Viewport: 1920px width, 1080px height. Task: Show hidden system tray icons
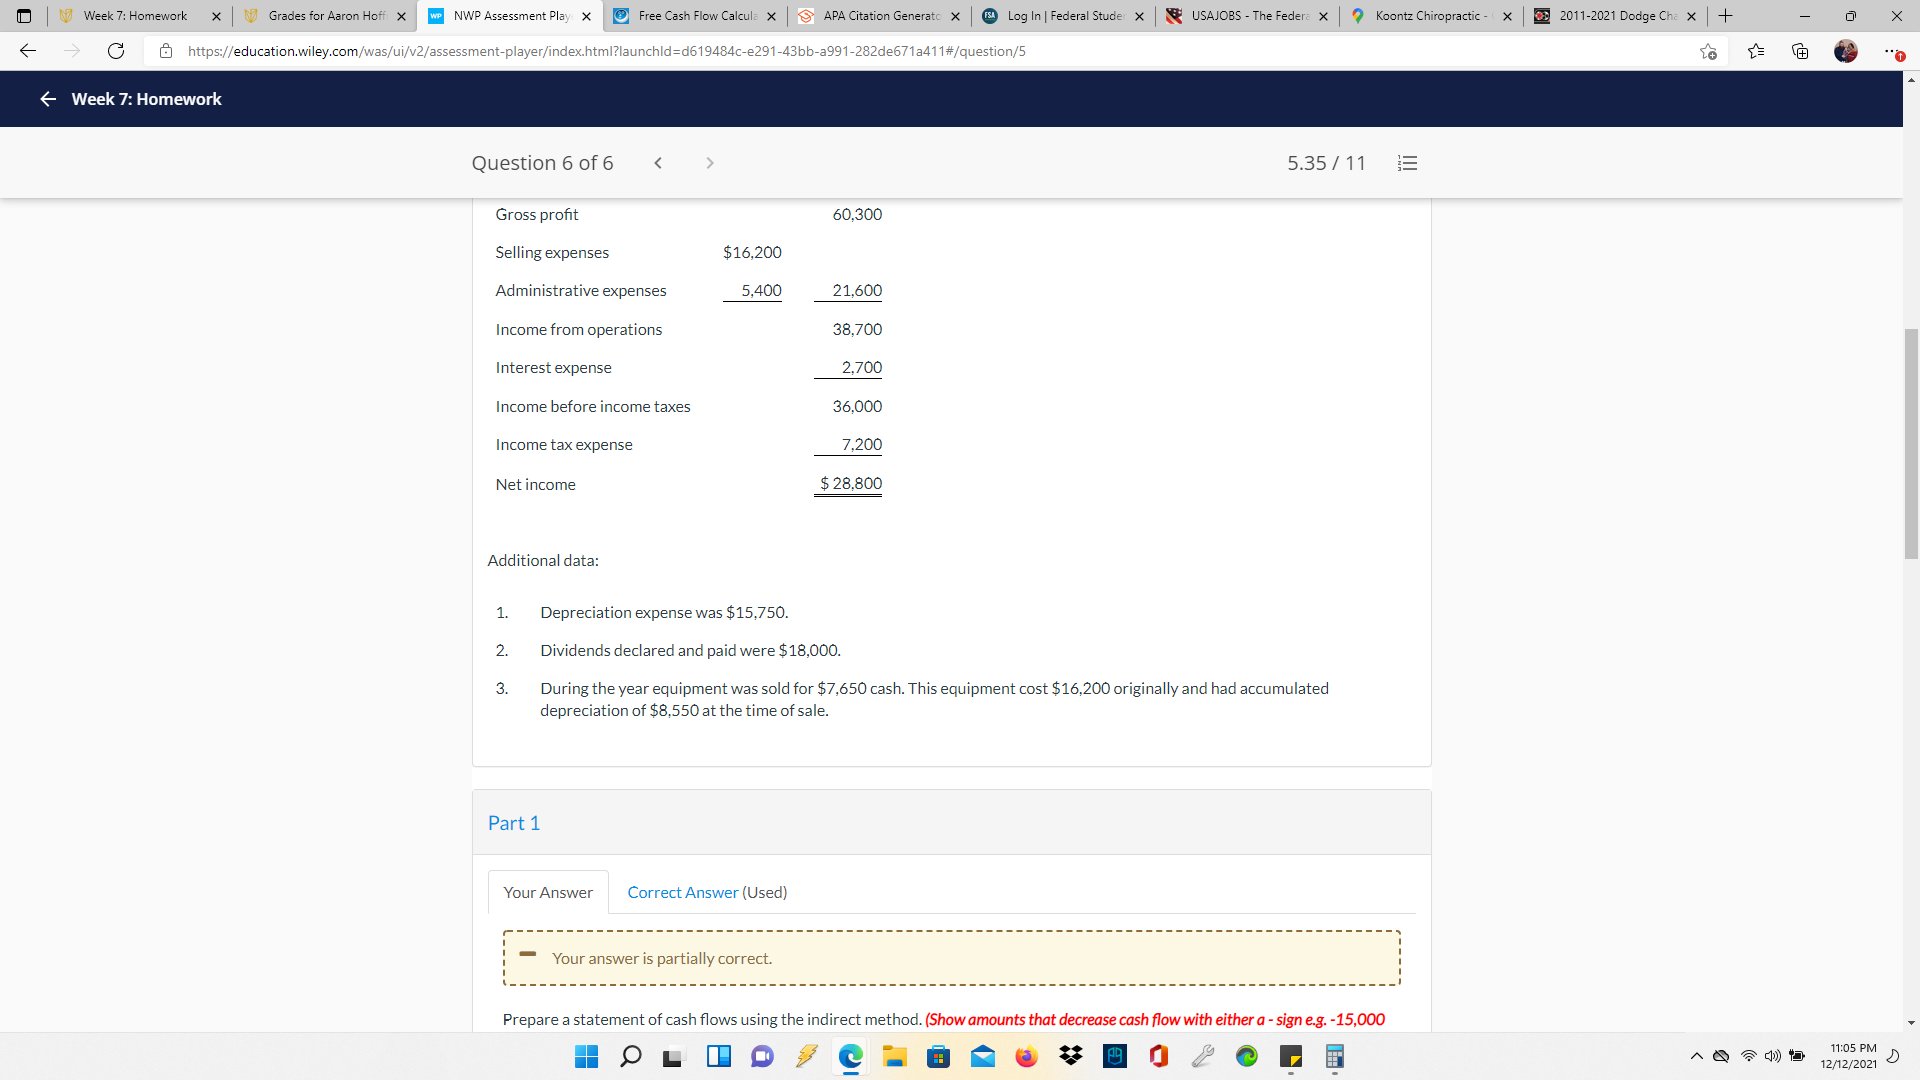[1696, 1056]
